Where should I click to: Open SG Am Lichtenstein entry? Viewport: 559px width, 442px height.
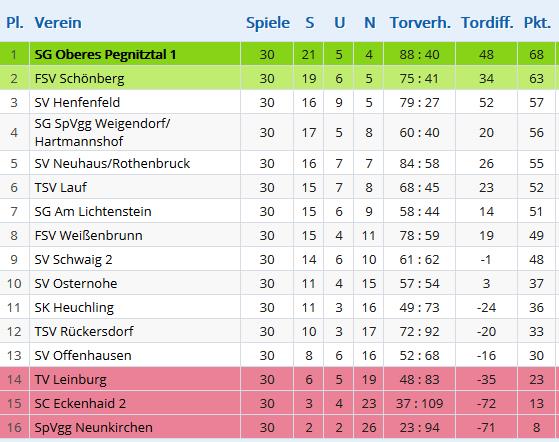coord(93,211)
